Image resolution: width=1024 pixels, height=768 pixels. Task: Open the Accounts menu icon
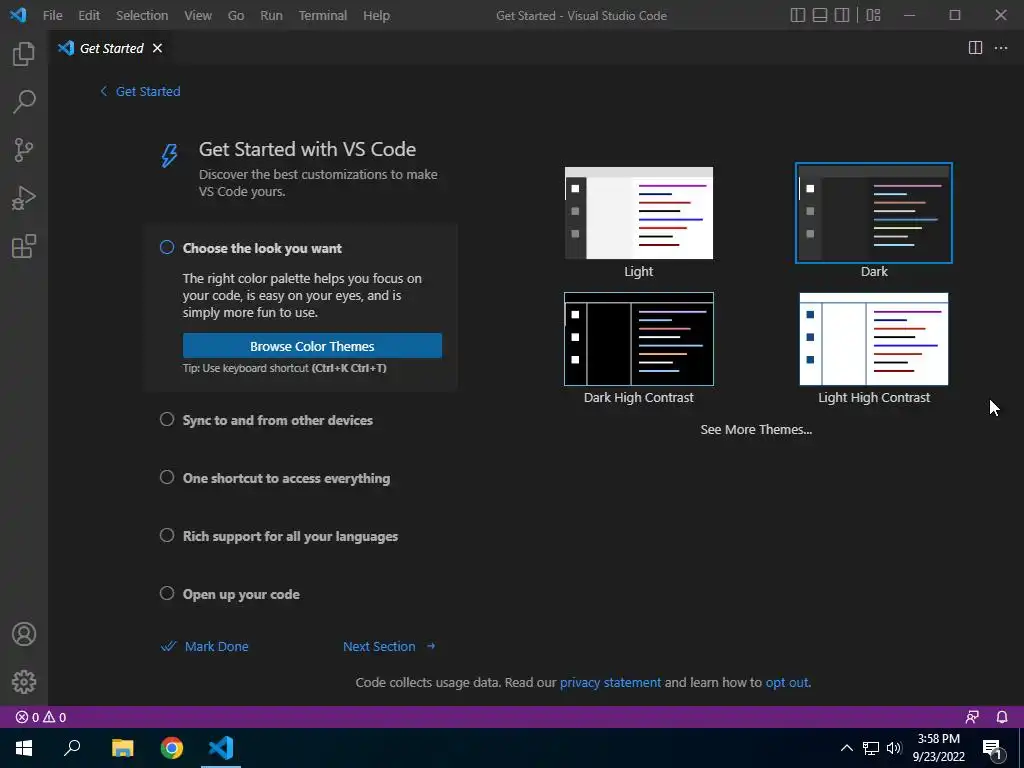tap(24, 634)
